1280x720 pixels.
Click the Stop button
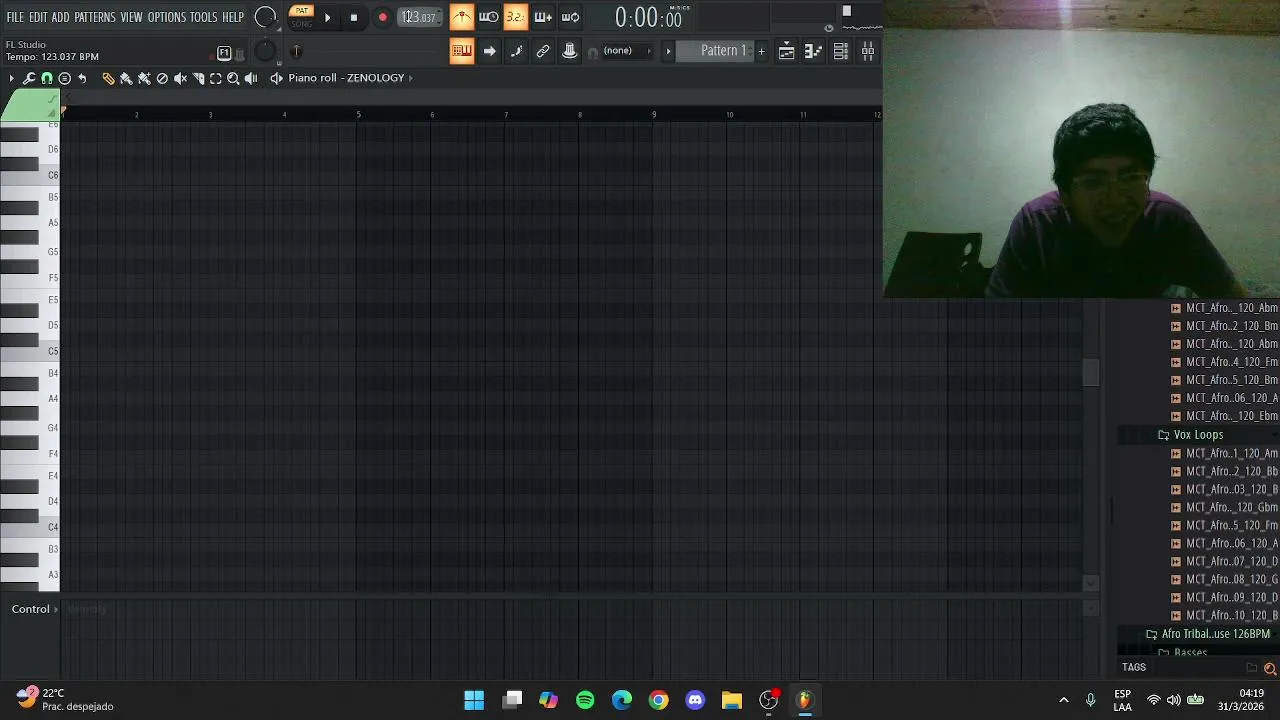point(353,17)
